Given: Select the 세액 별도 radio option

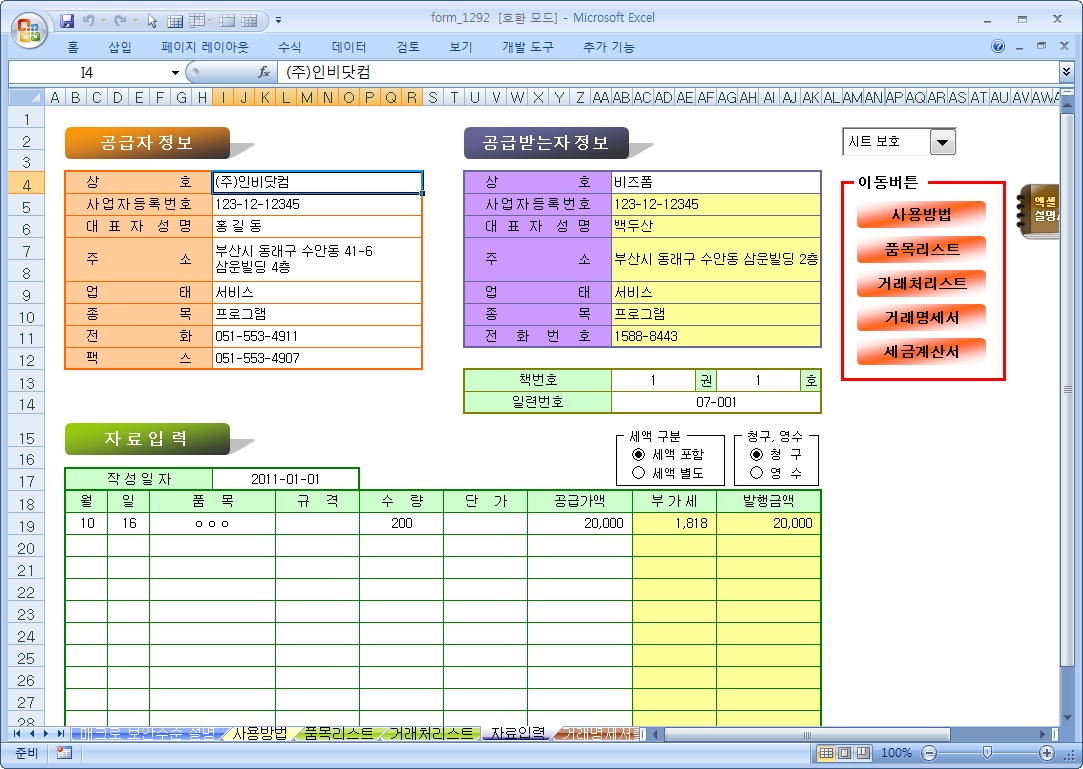Looking at the screenshot, I should [638, 473].
